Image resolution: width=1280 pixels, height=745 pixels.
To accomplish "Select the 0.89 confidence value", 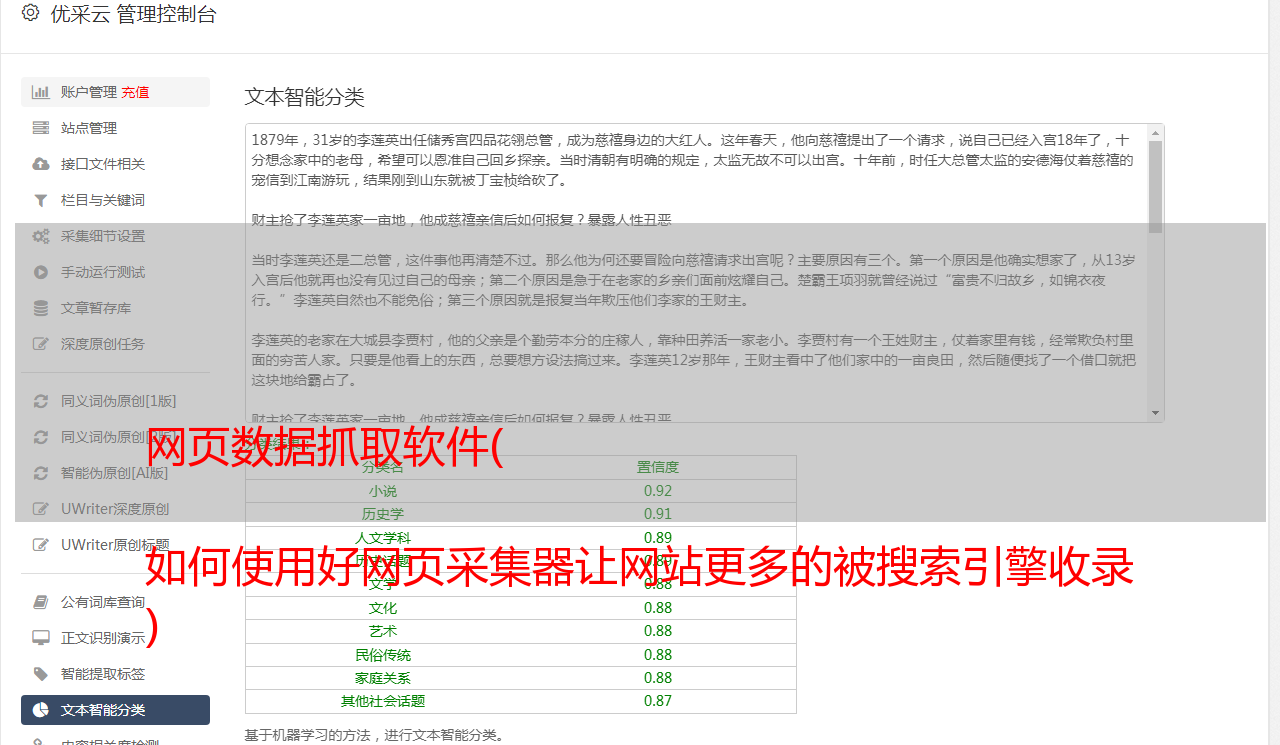I will click(x=658, y=538).
